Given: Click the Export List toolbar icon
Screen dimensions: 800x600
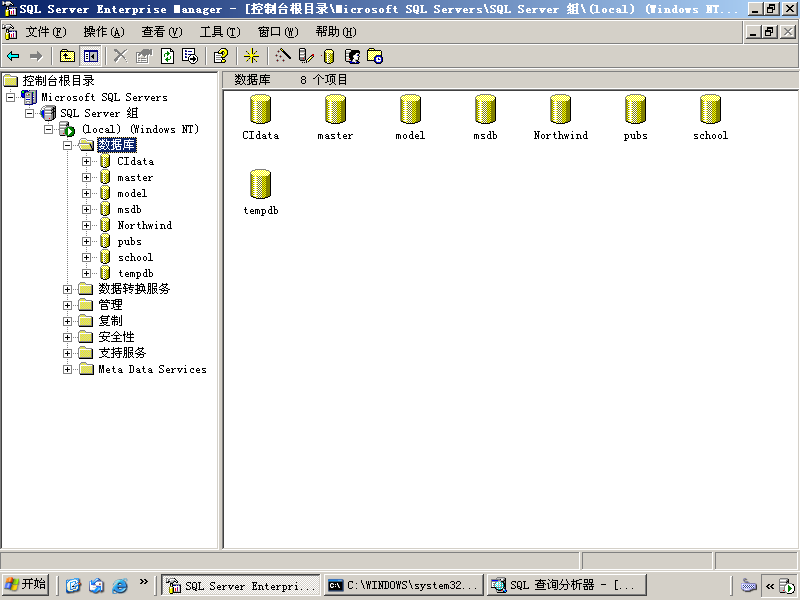Looking at the screenshot, I should (x=190, y=56).
